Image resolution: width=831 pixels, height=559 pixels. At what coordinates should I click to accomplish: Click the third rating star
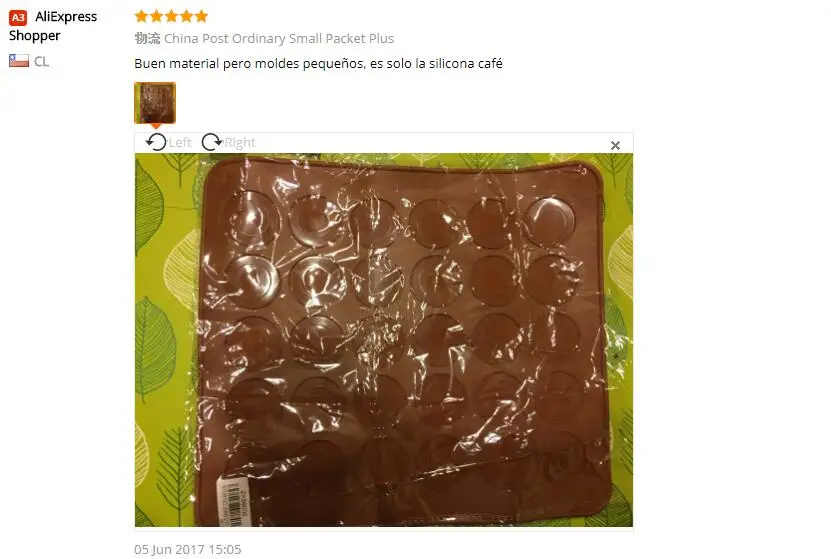(171, 16)
